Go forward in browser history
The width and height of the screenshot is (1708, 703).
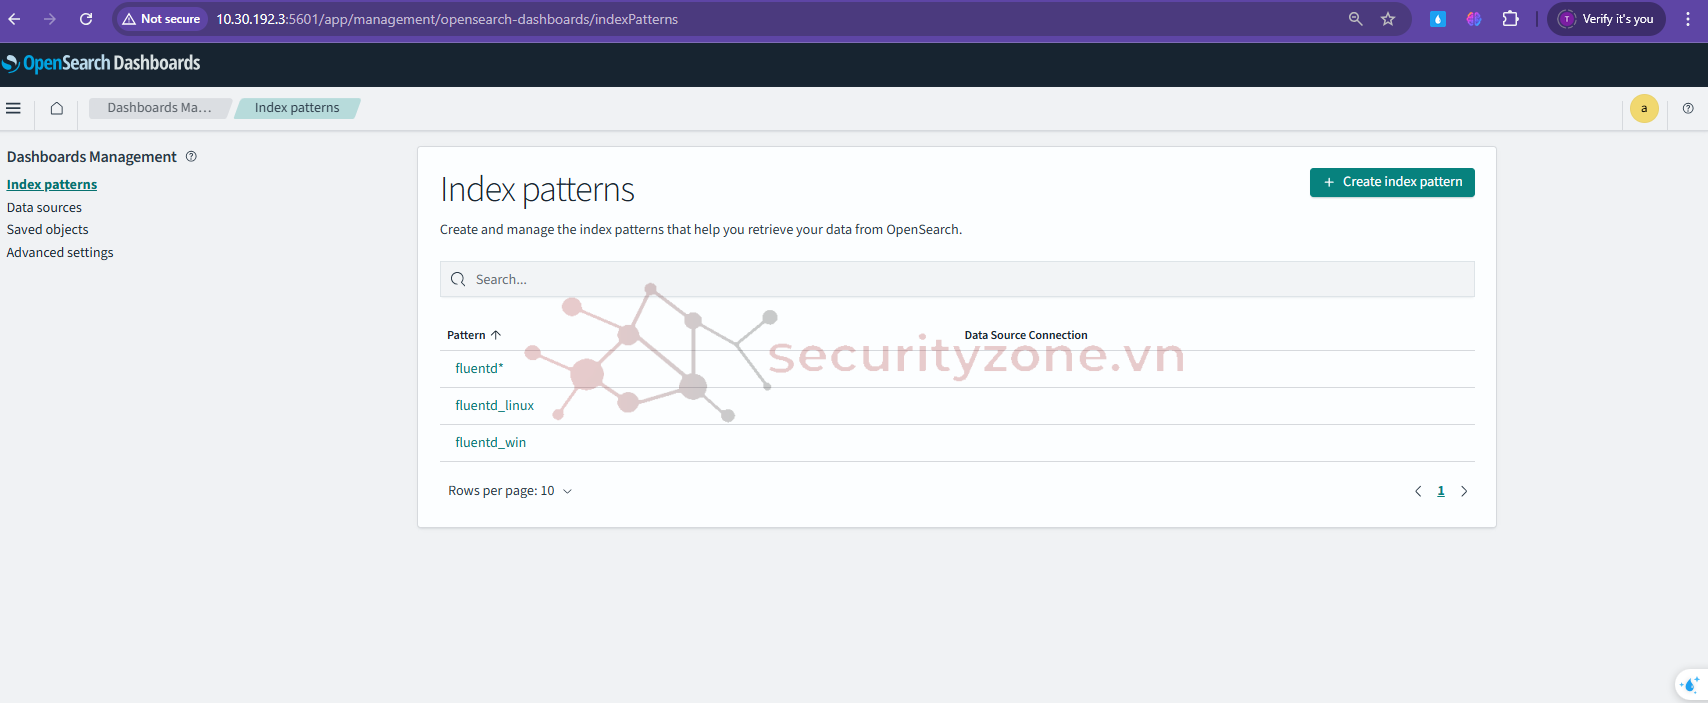50,19
